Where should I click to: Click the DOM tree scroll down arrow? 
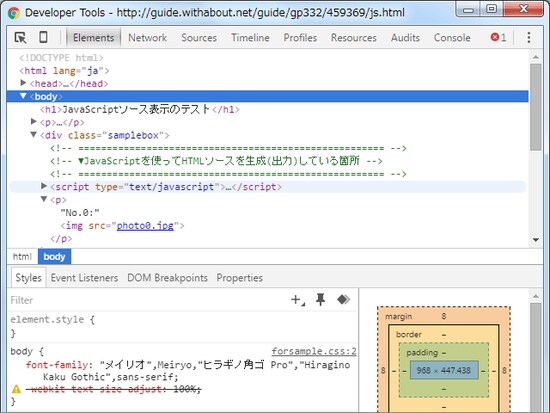click(x=536, y=240)
